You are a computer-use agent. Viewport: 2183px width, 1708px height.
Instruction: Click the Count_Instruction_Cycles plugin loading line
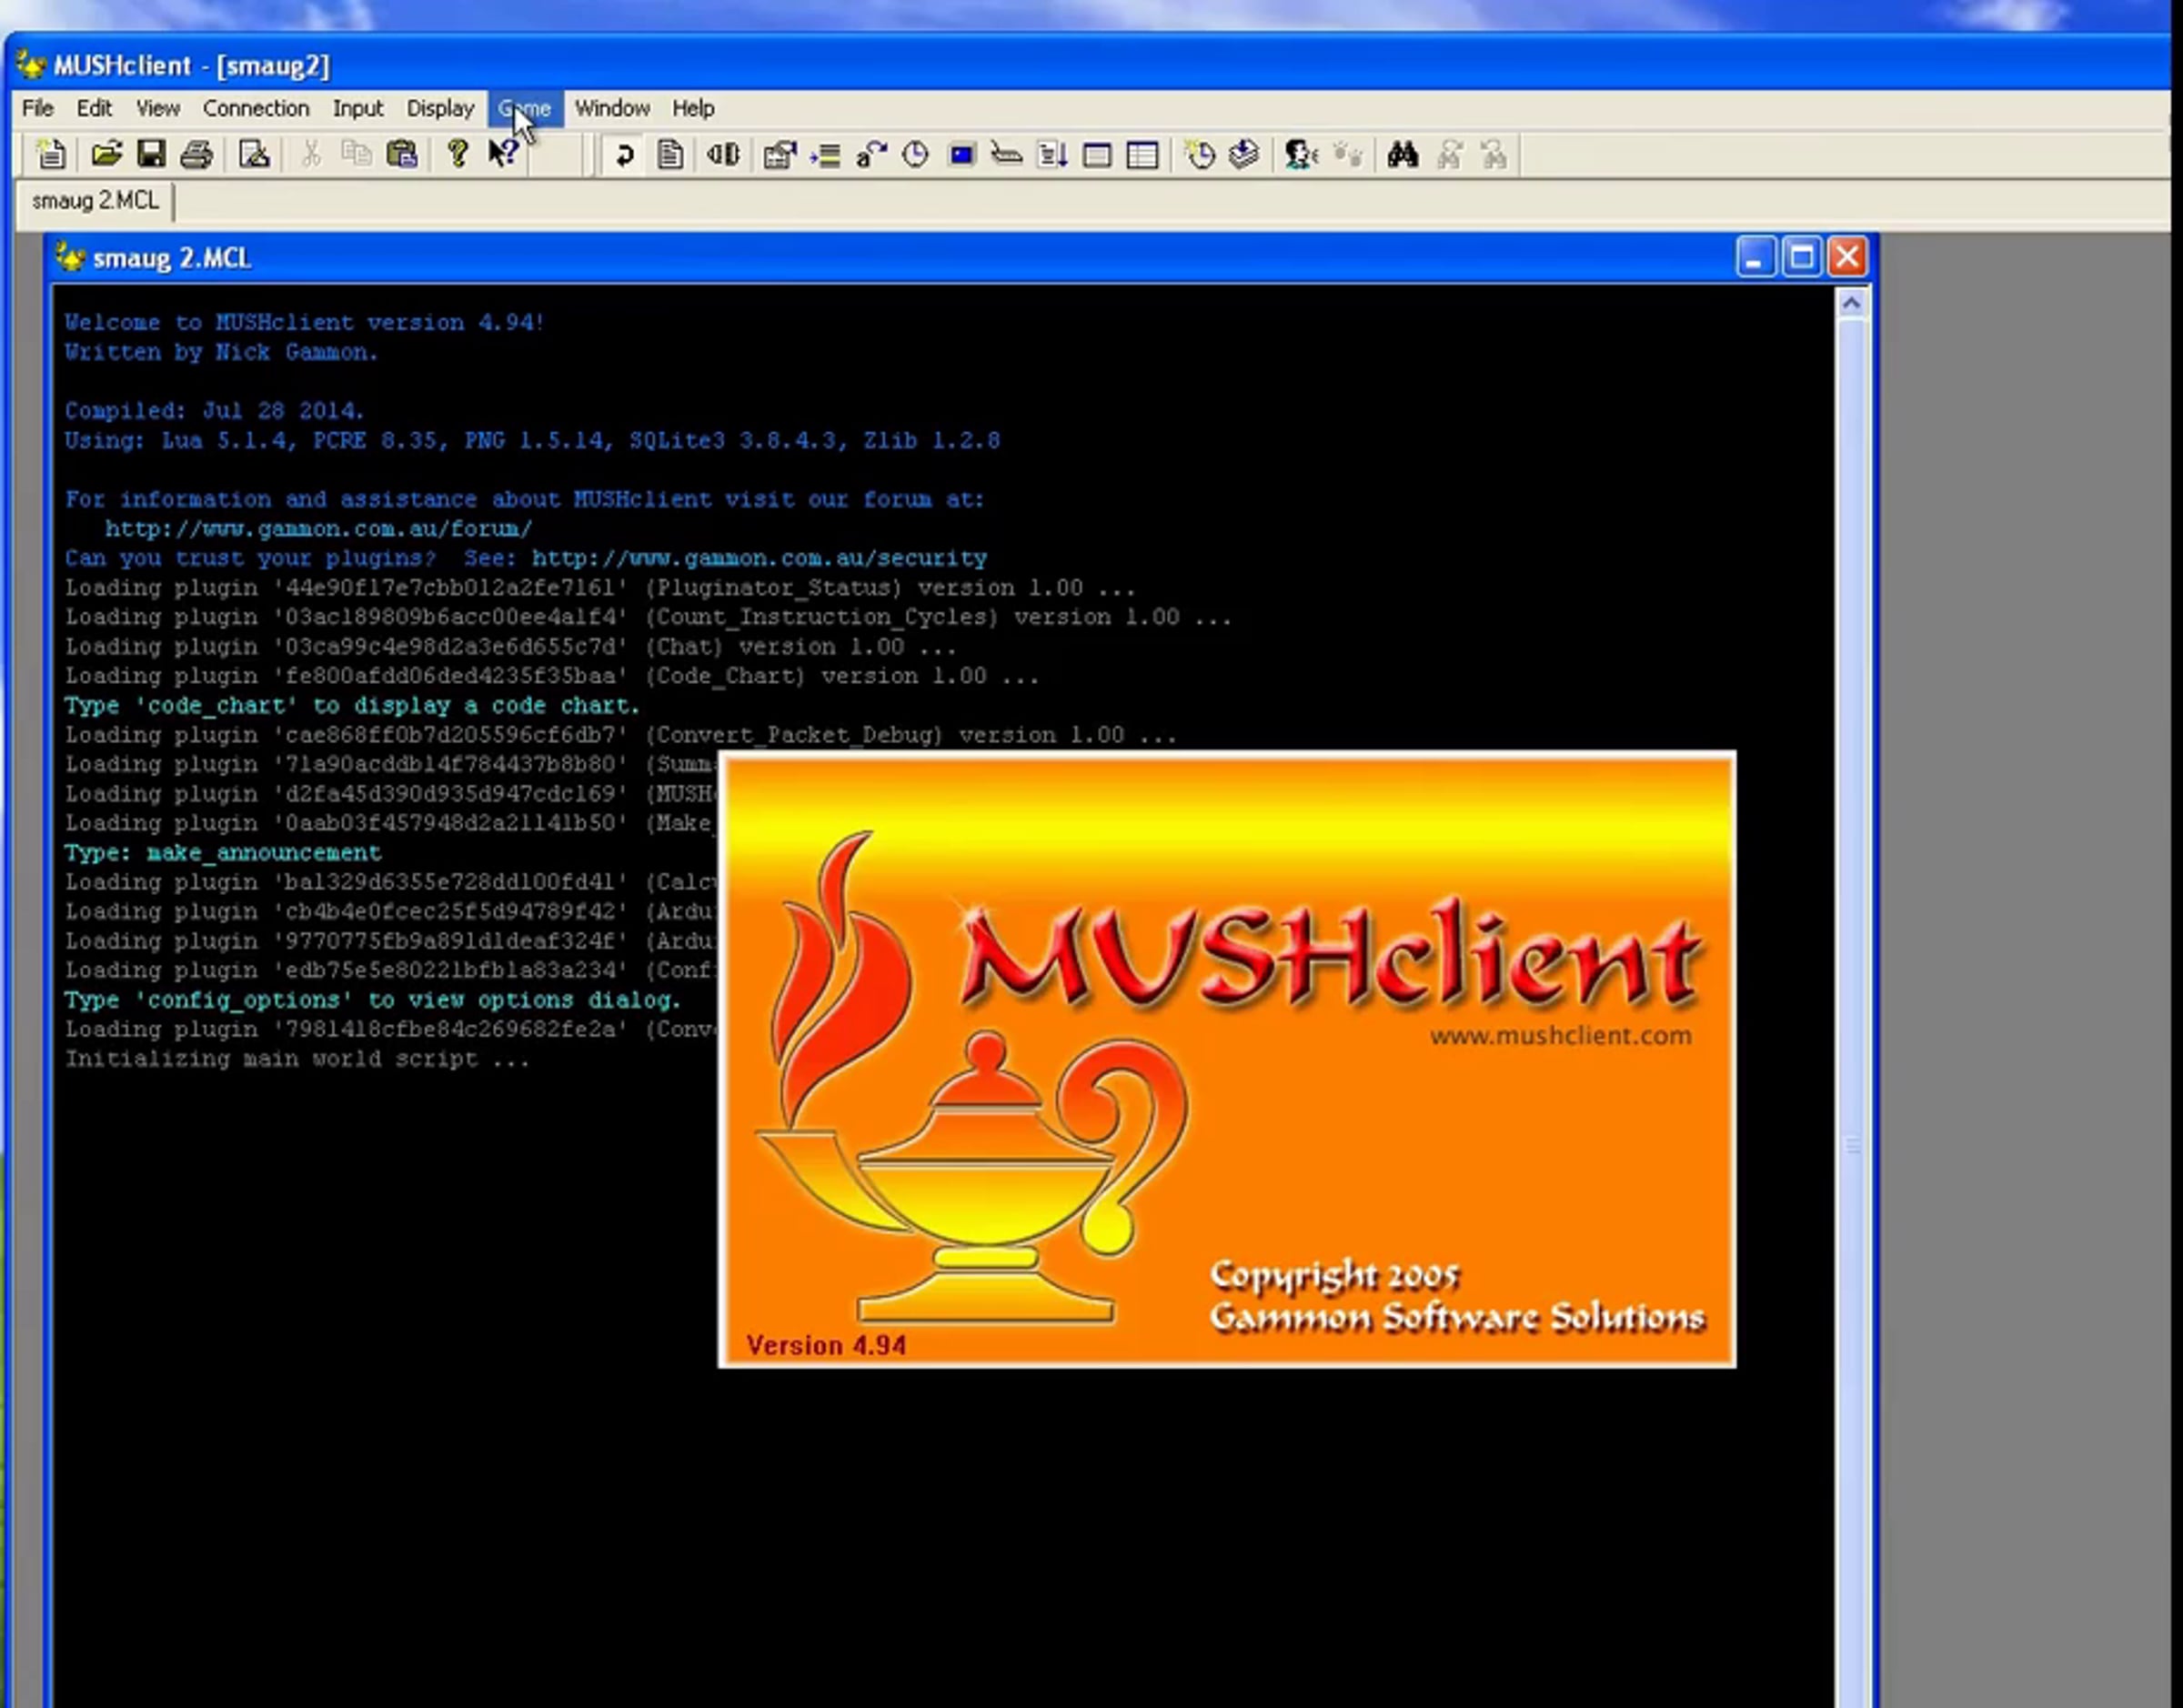(x=648, y=617)
